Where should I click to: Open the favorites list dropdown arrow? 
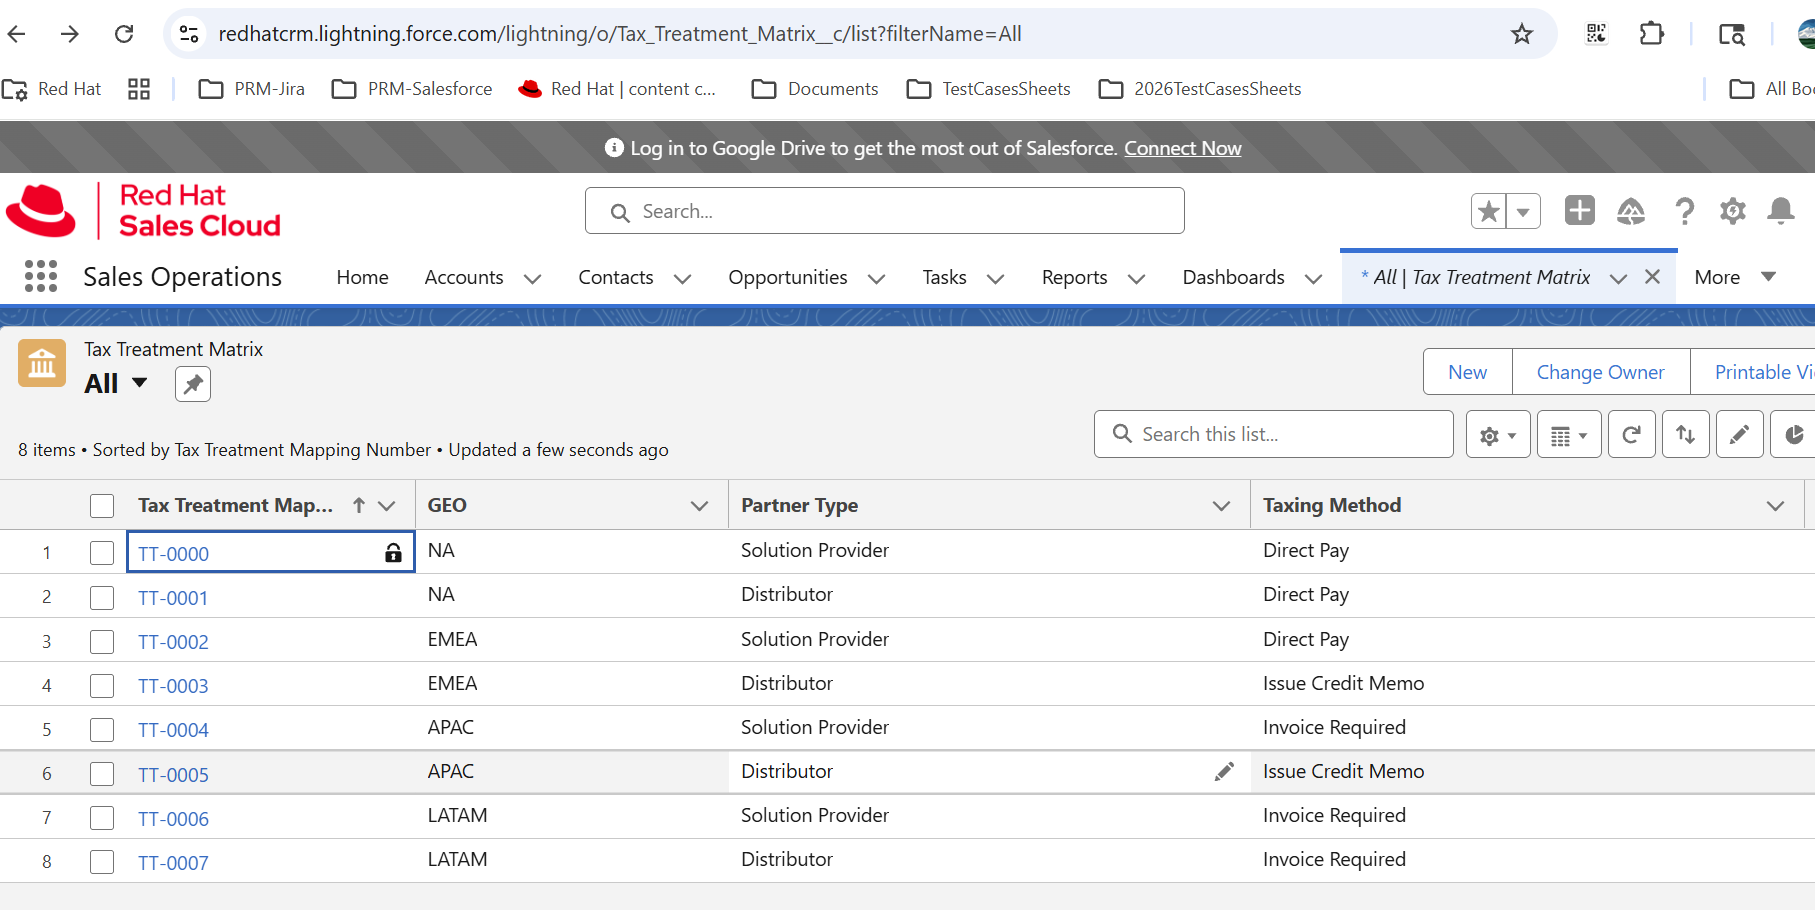click(1523, 211)
